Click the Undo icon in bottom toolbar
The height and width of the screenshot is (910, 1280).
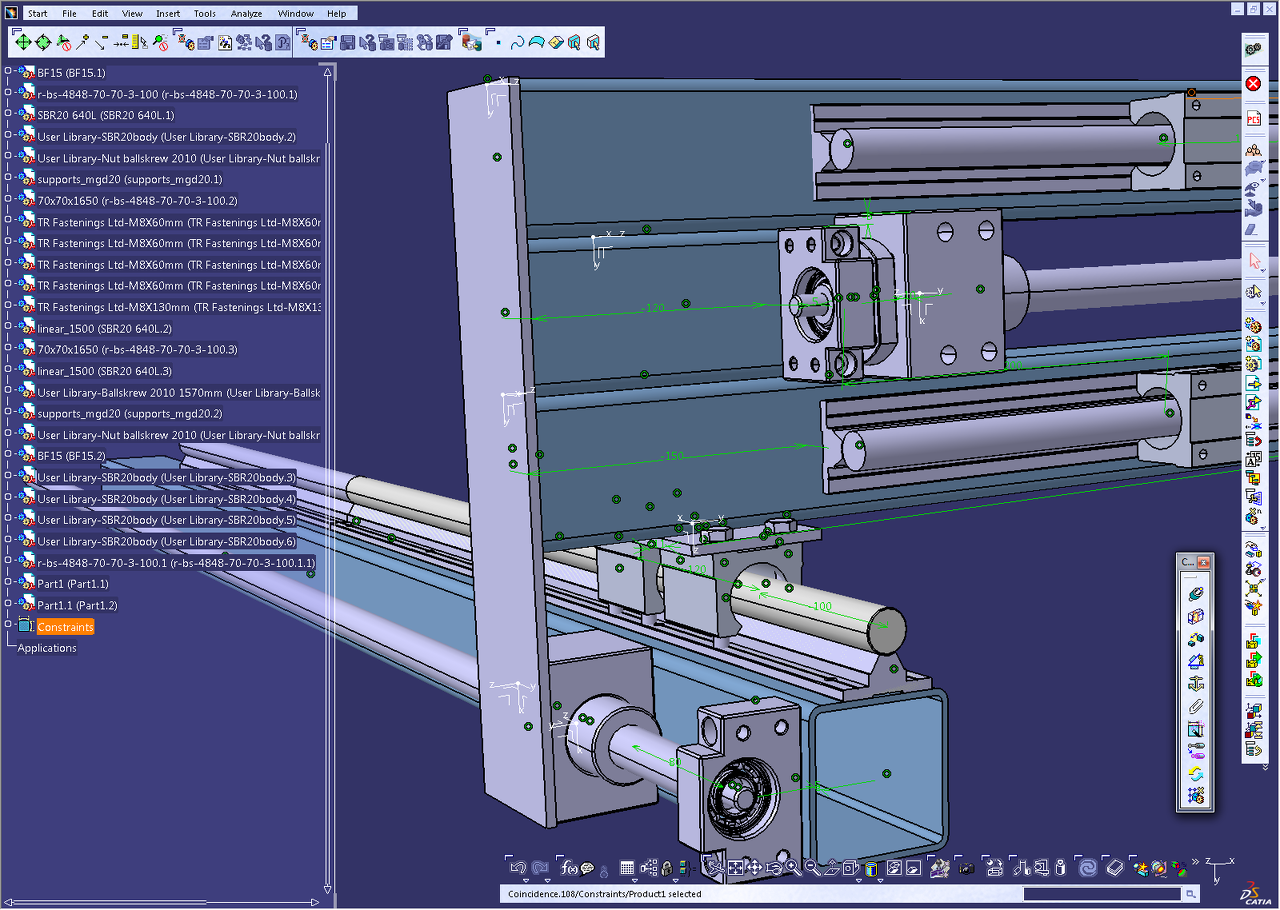click(x=519, y=867)
